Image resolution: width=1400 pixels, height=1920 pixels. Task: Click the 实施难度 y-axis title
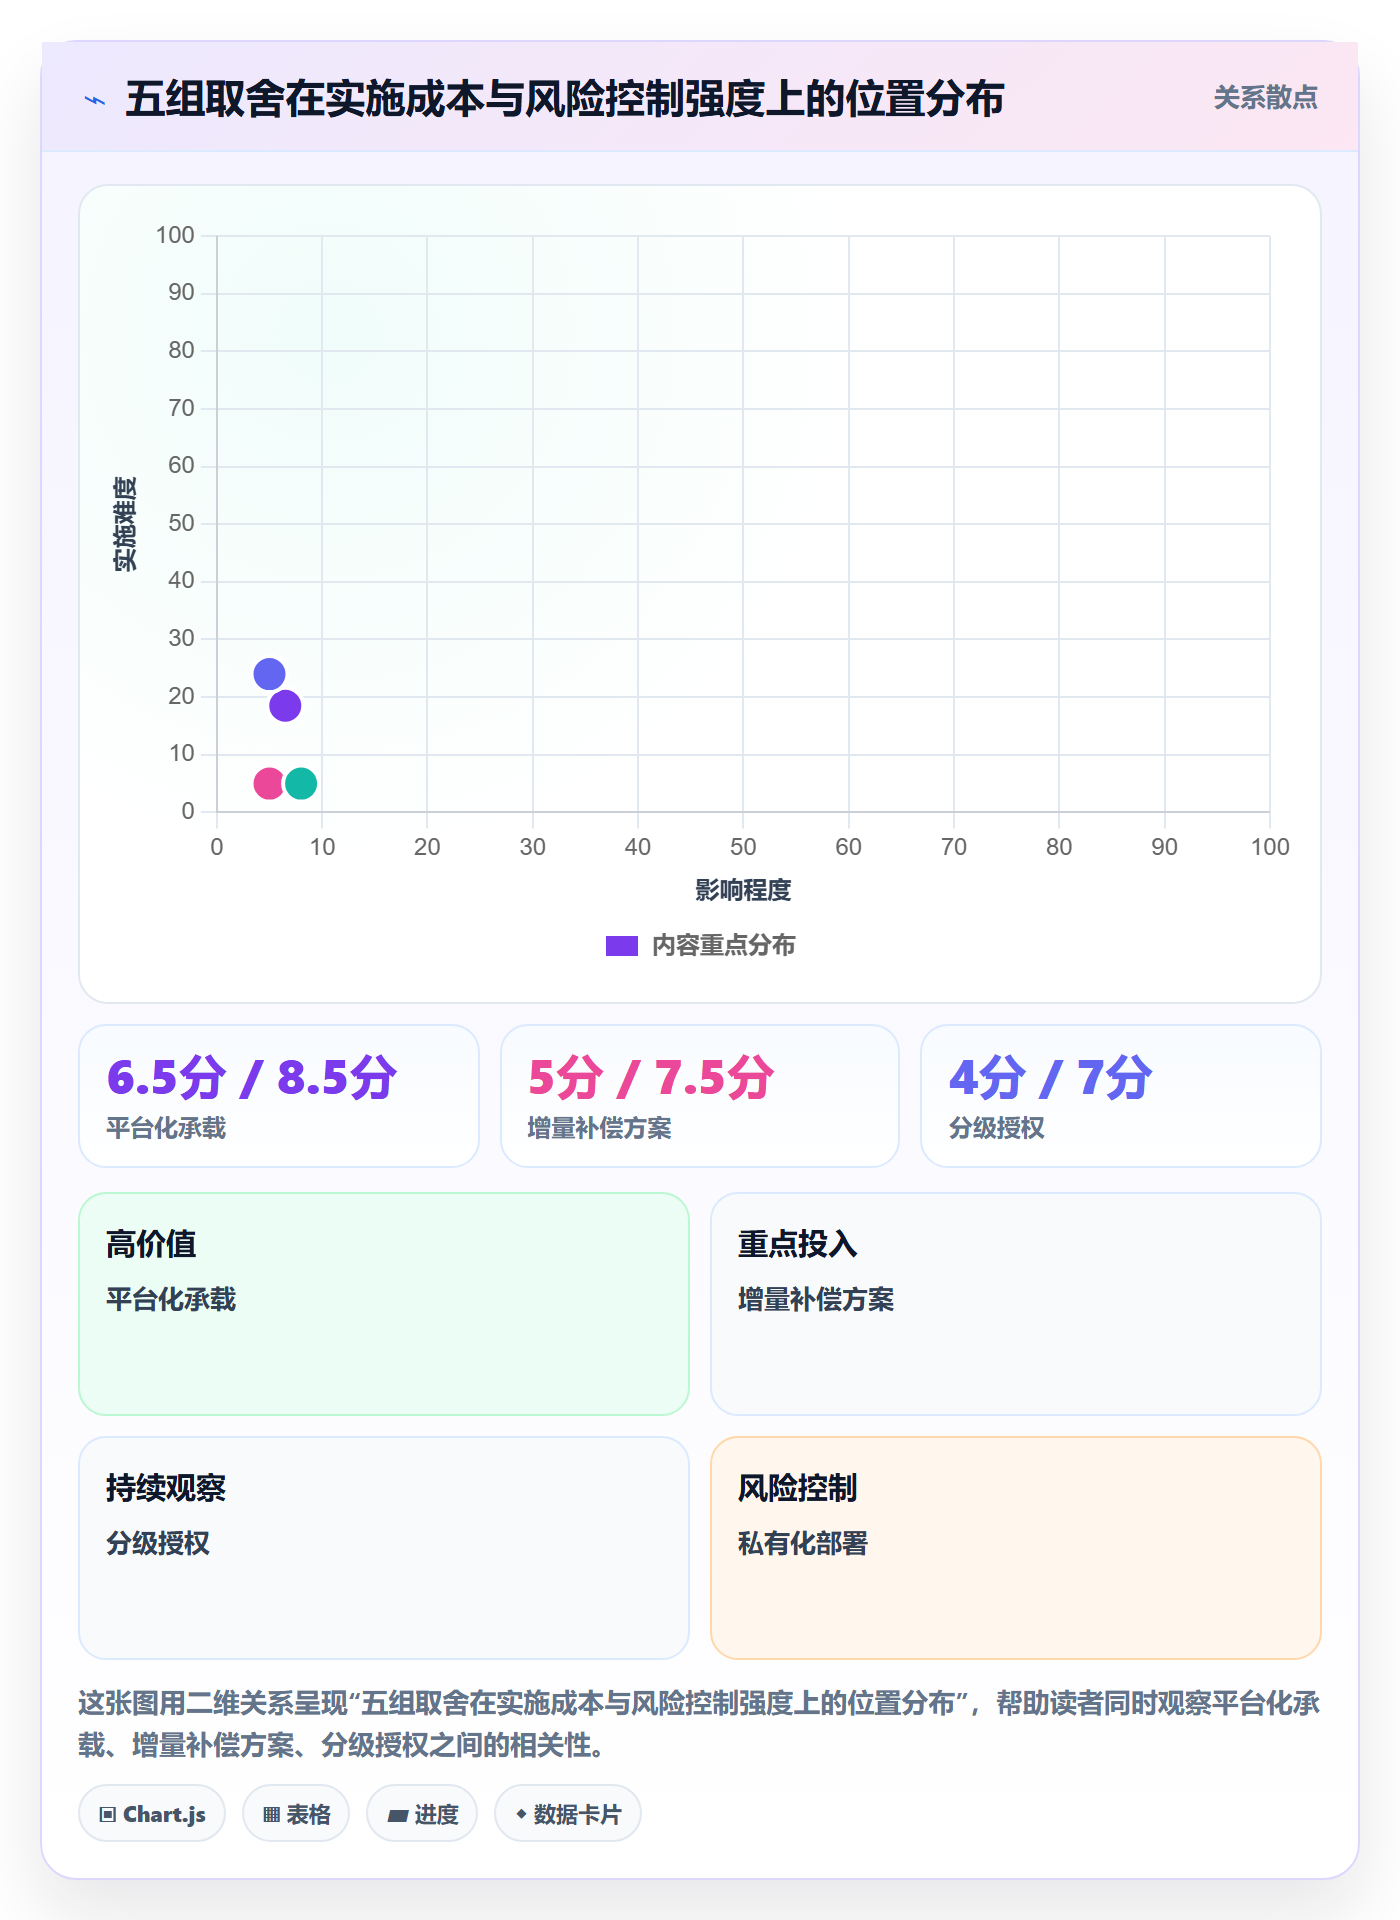point(125,524)
